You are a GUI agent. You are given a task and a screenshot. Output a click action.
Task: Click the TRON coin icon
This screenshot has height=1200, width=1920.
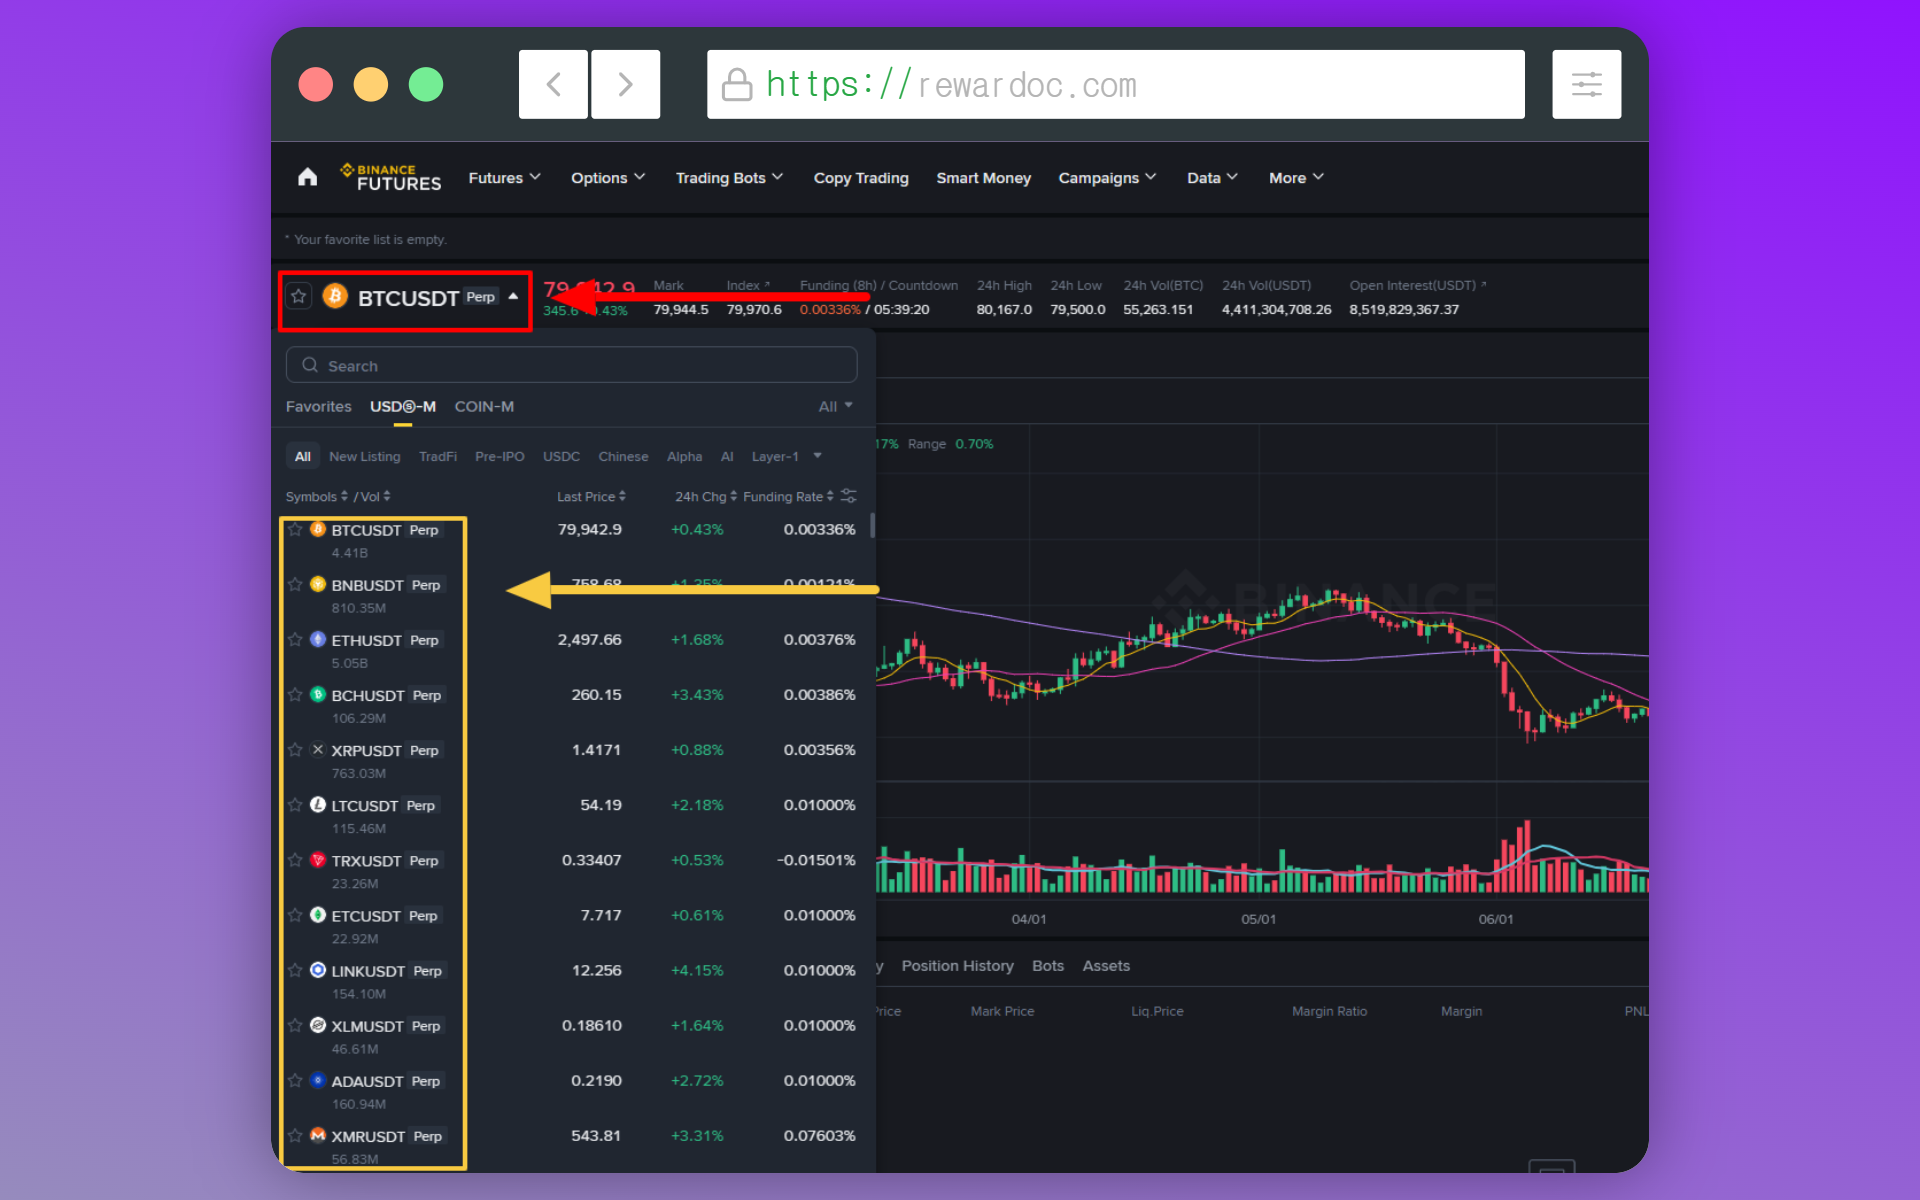pos(318,860)
